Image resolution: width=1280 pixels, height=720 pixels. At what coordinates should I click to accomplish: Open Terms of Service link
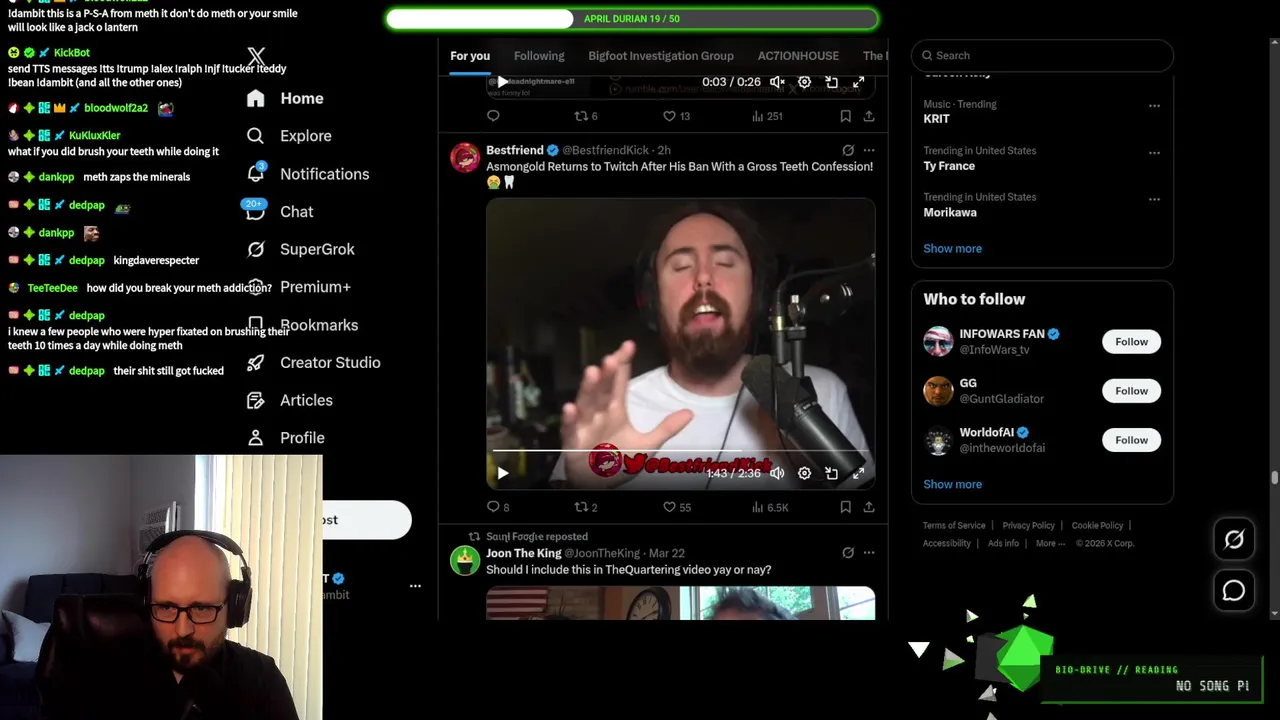point(954,526)
